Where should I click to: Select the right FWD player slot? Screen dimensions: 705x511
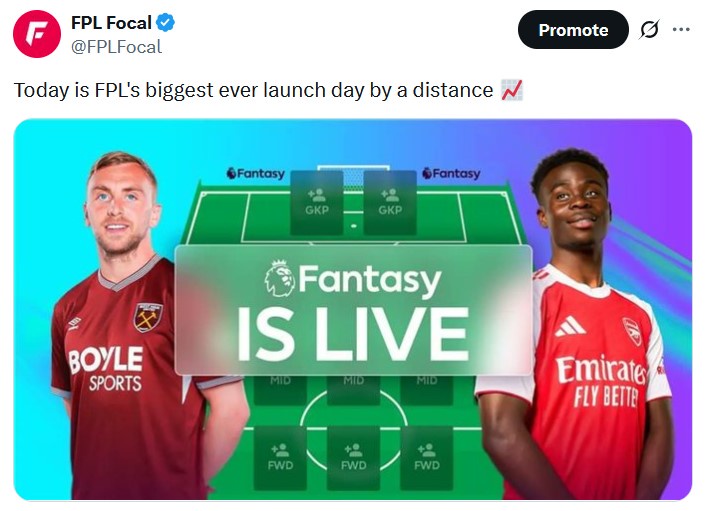coord(426,457)
